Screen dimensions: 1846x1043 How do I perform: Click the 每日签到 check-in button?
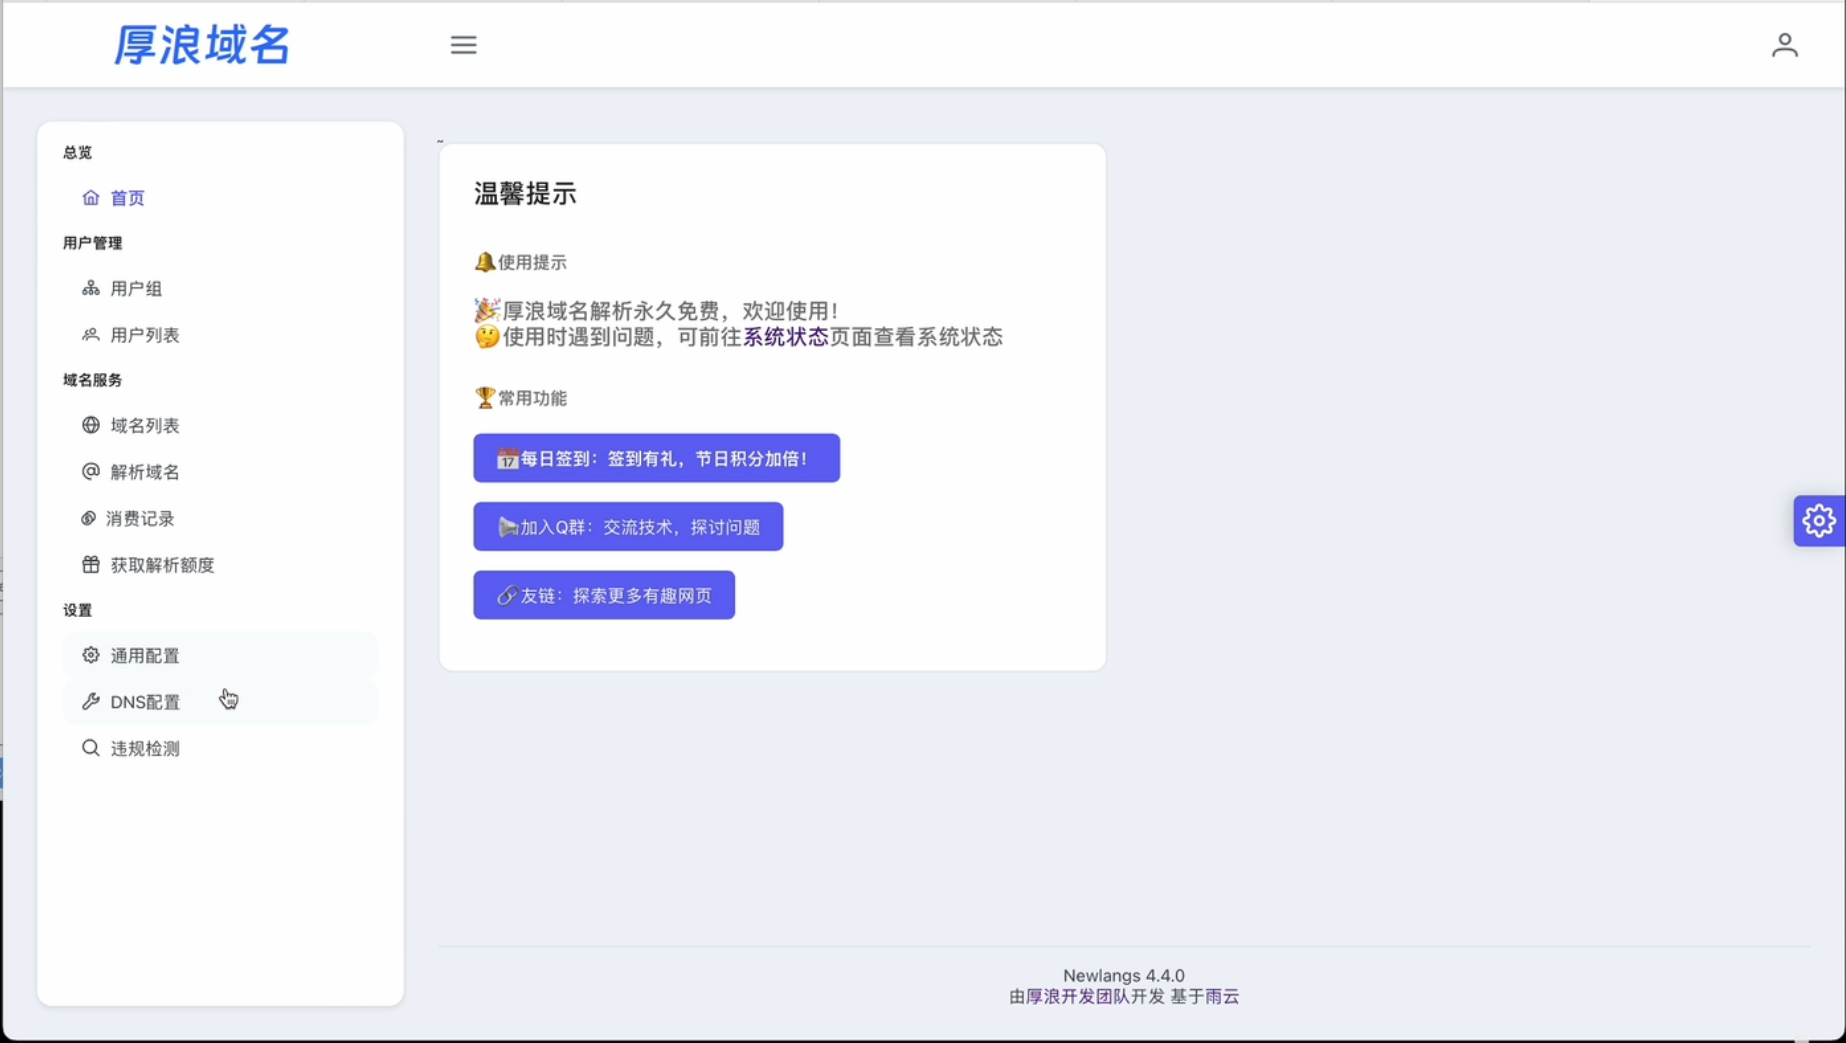click(656, 458)
